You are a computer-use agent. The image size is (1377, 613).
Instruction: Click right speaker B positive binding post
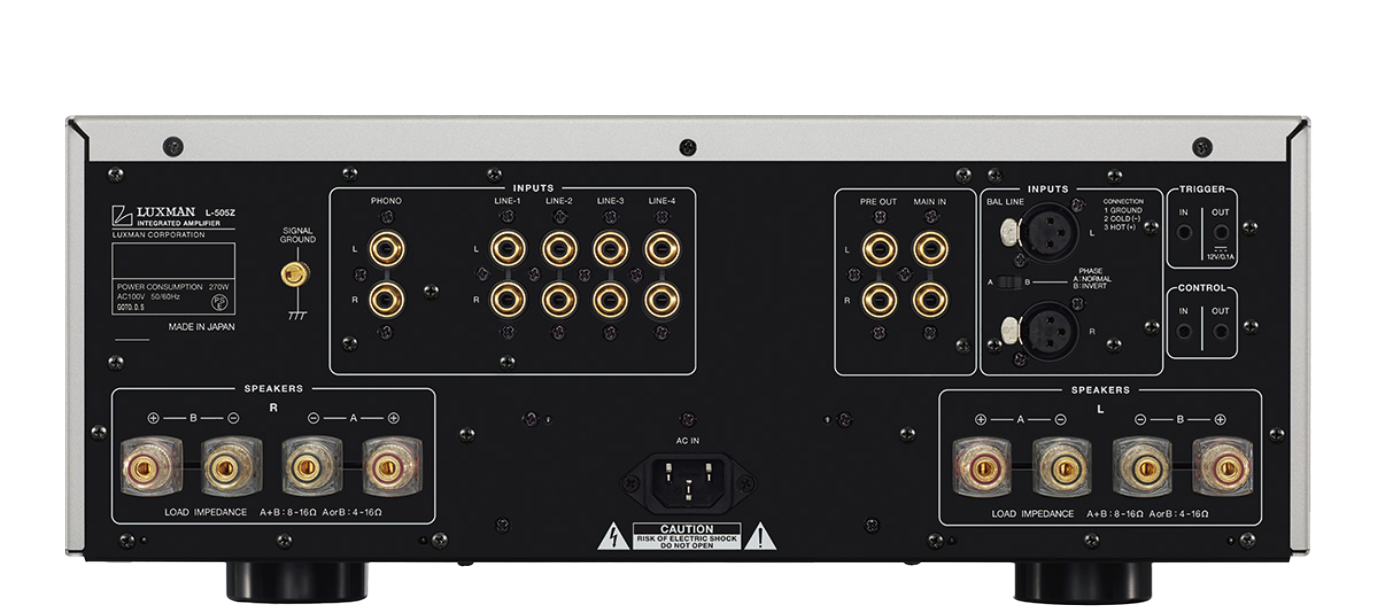pyautogui.click(x=153, y=466)
